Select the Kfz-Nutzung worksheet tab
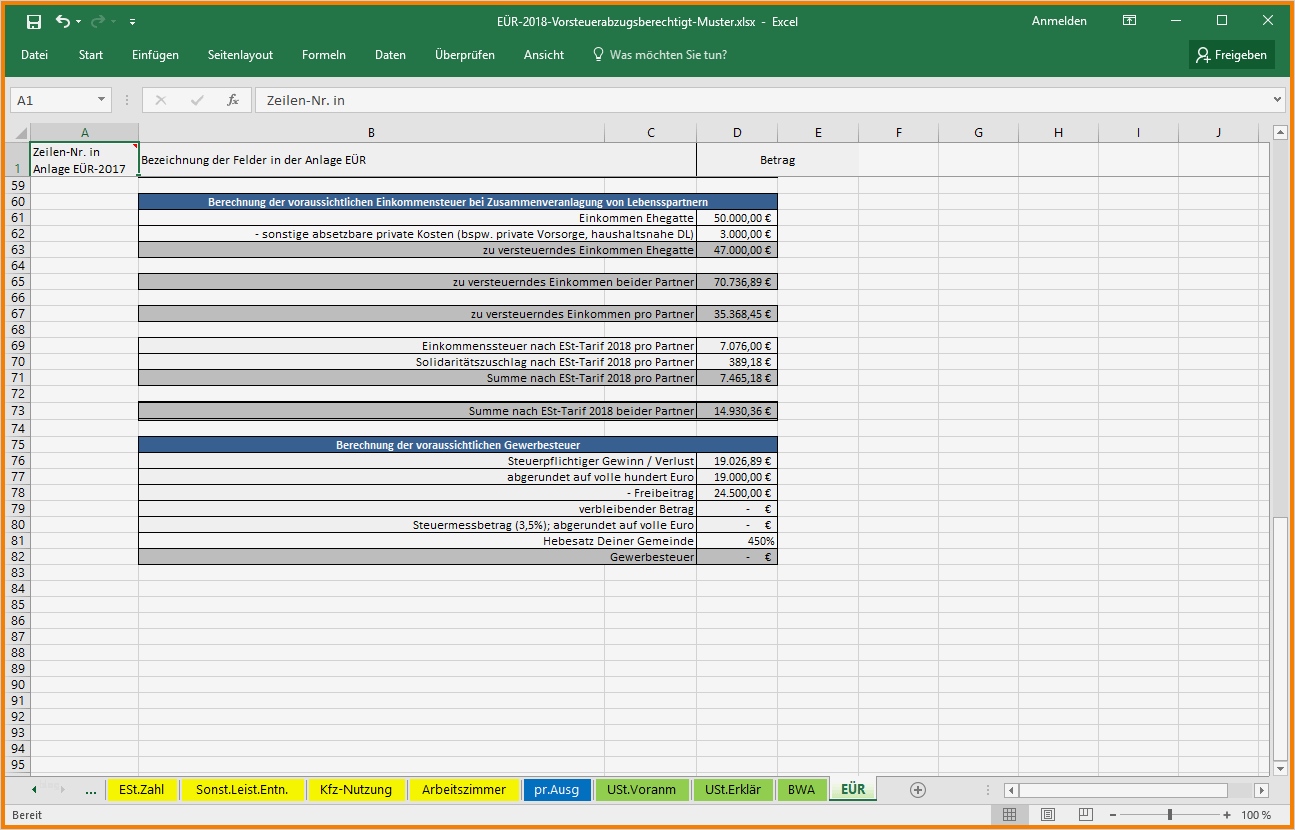This screenshot has width=1295, height=830. (356, 789)
